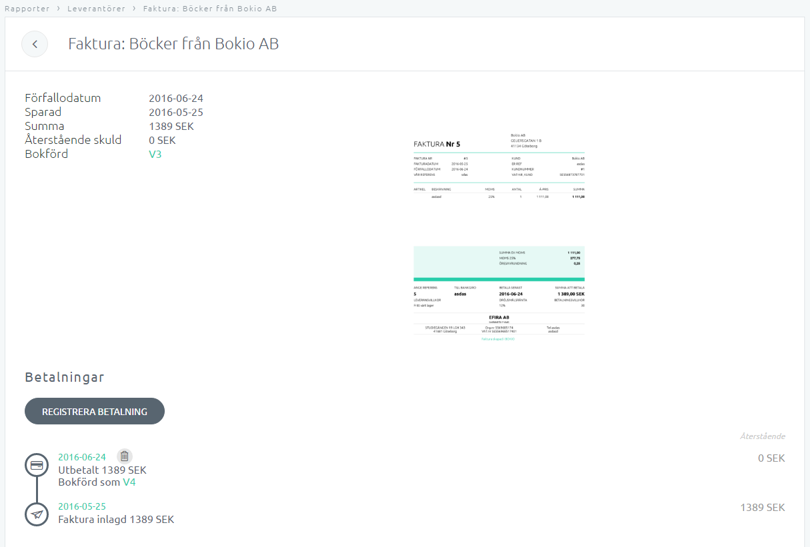Click the paper plane icon in timeline

[37, 514]
